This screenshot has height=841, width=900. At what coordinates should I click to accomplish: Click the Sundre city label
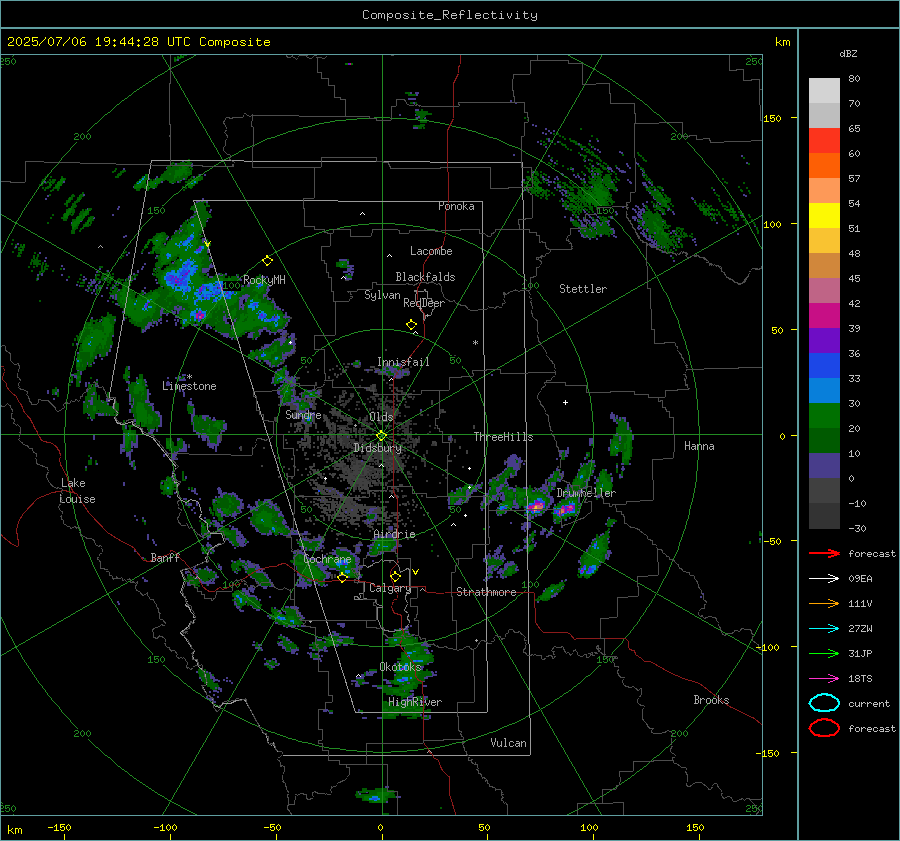pyautogui.click(x=303, y=415)
